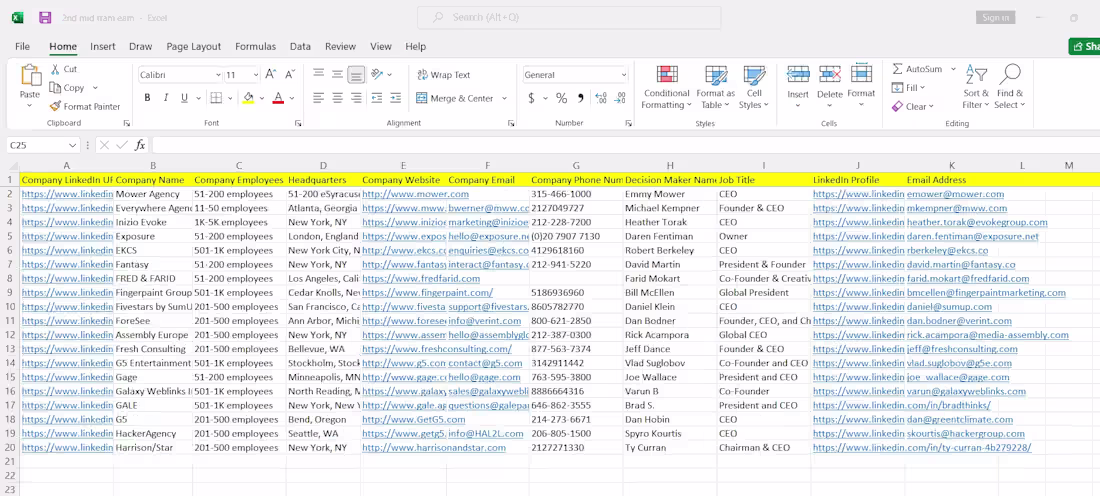
Task: Open the Format cells menu
Action: 861,87
